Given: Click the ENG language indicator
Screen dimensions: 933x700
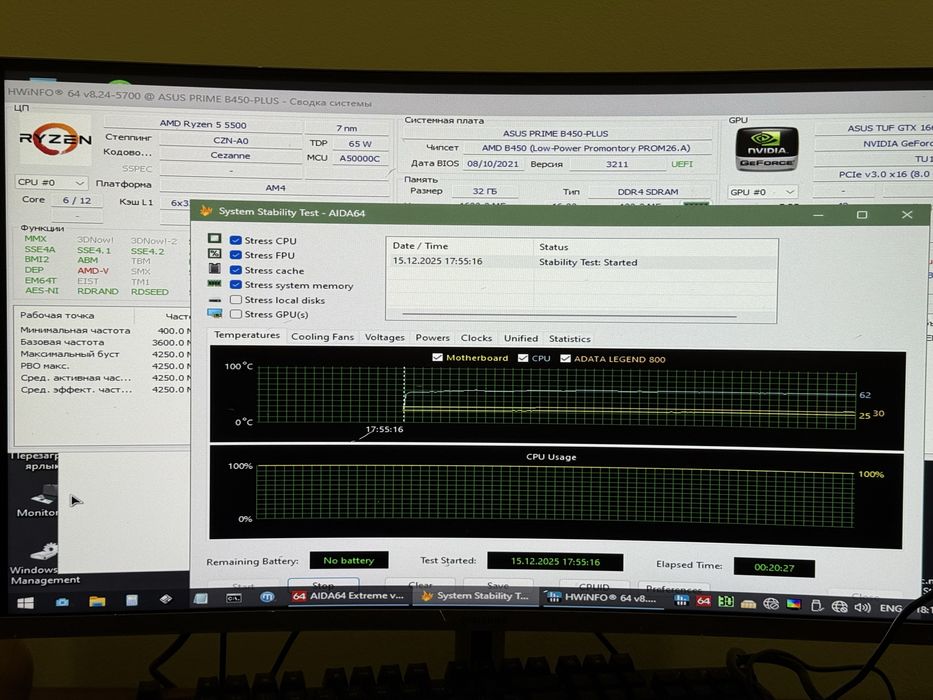Looking at the screenshot, I should [890, 608].
